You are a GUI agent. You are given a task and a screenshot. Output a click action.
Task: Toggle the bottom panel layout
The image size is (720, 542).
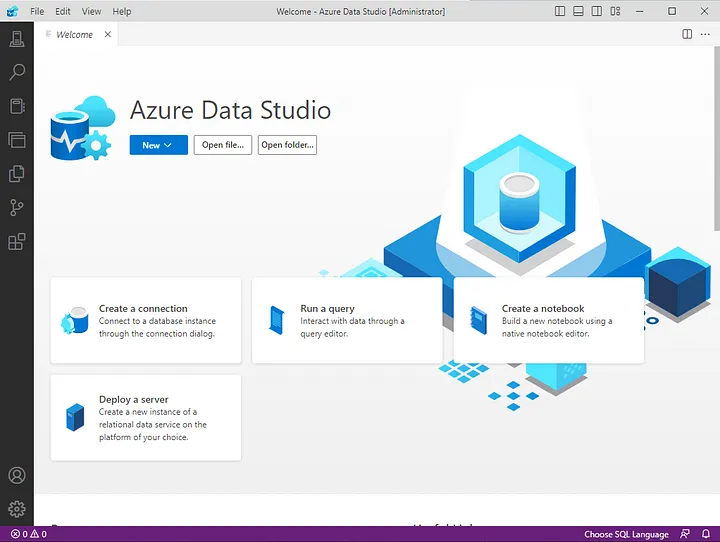pyautogui.click(x=579, y=11)
